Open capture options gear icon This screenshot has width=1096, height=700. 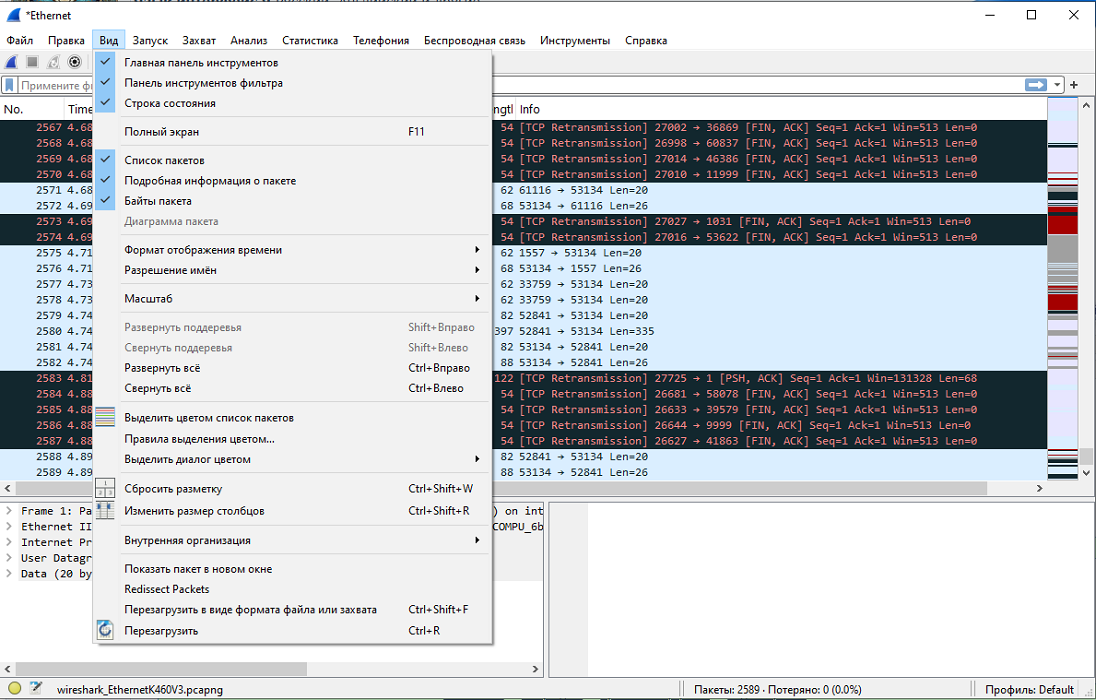tap(75, 62)
